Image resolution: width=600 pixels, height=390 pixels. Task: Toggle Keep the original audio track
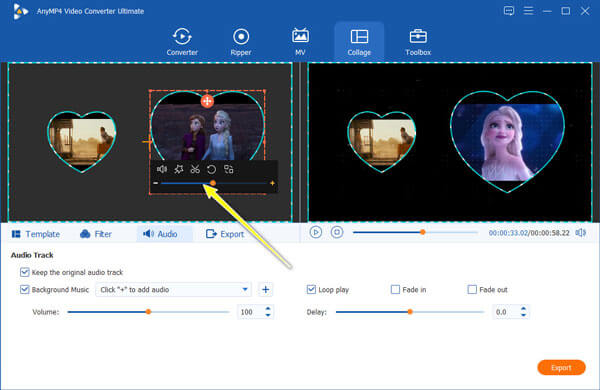[x=24, y=272]
